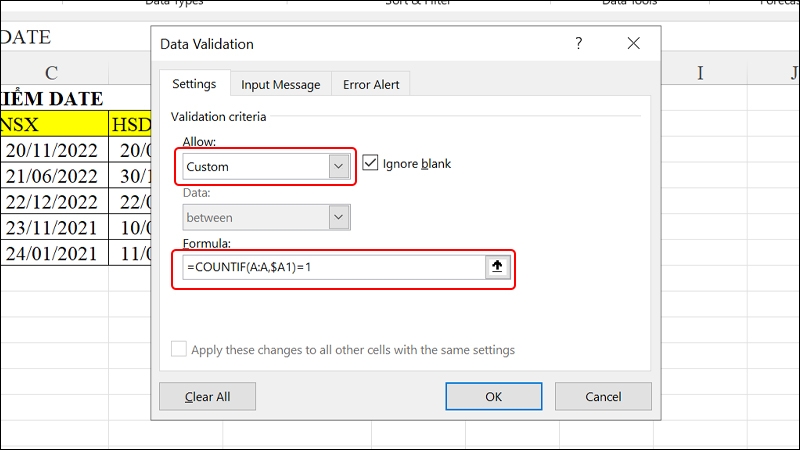Click inside the COUNTIF formula field
The image size is (800, 450).
click(x=334, y=267)
